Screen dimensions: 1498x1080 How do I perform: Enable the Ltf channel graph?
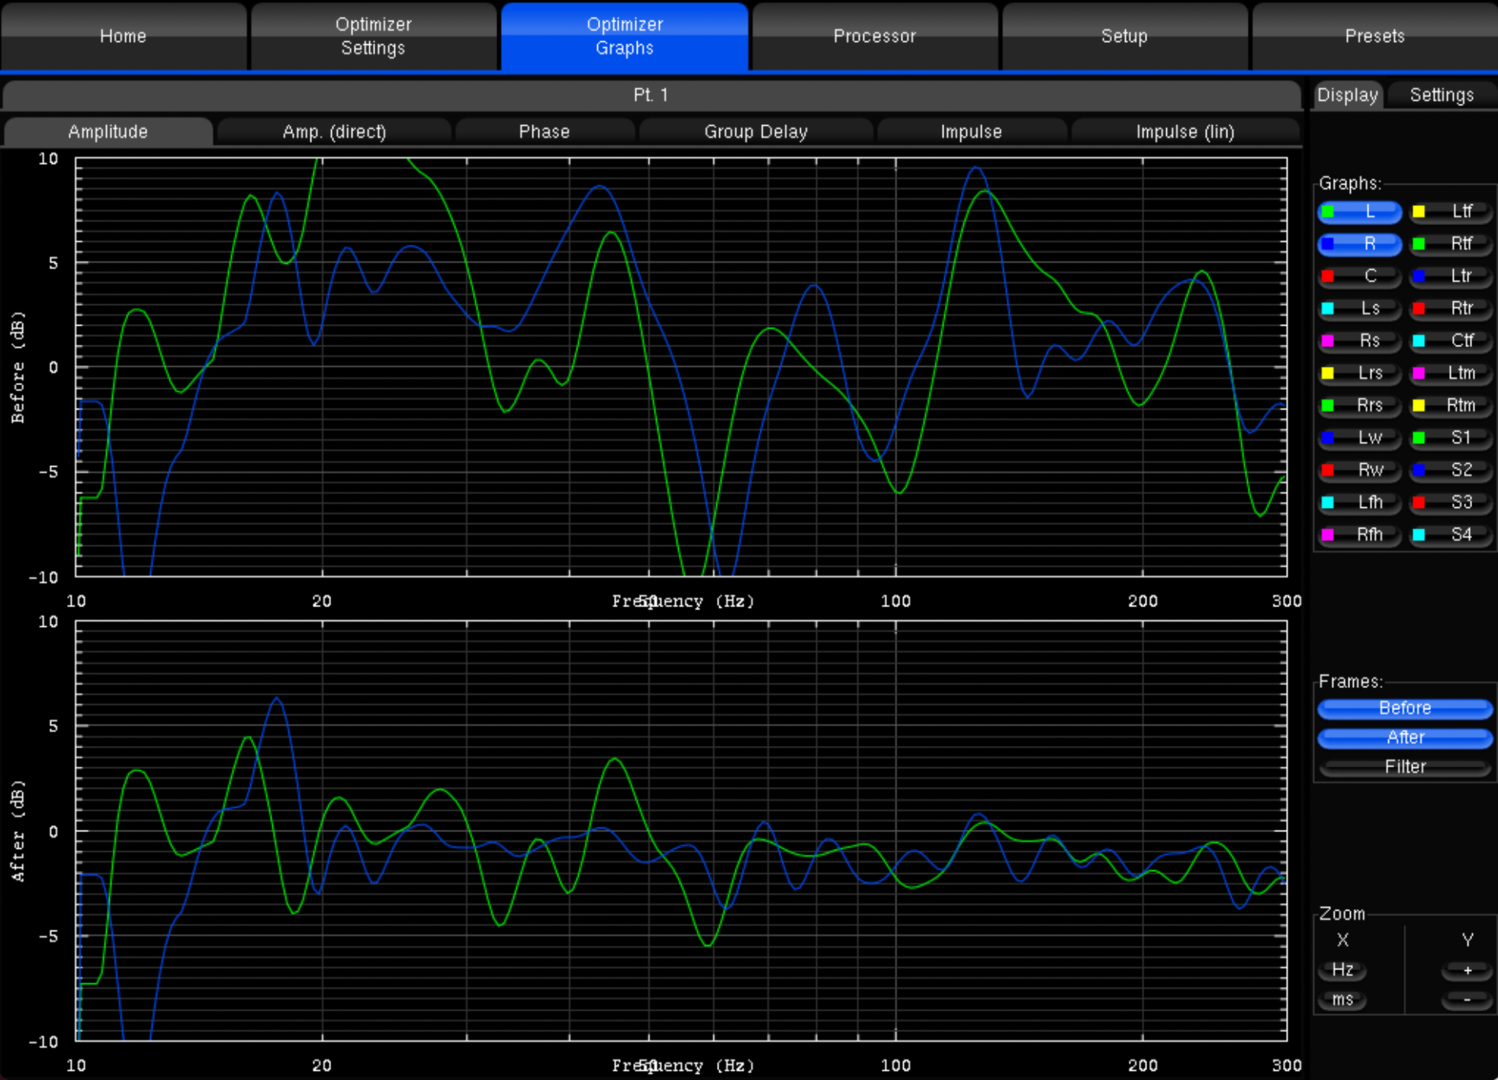point(1451,212)
